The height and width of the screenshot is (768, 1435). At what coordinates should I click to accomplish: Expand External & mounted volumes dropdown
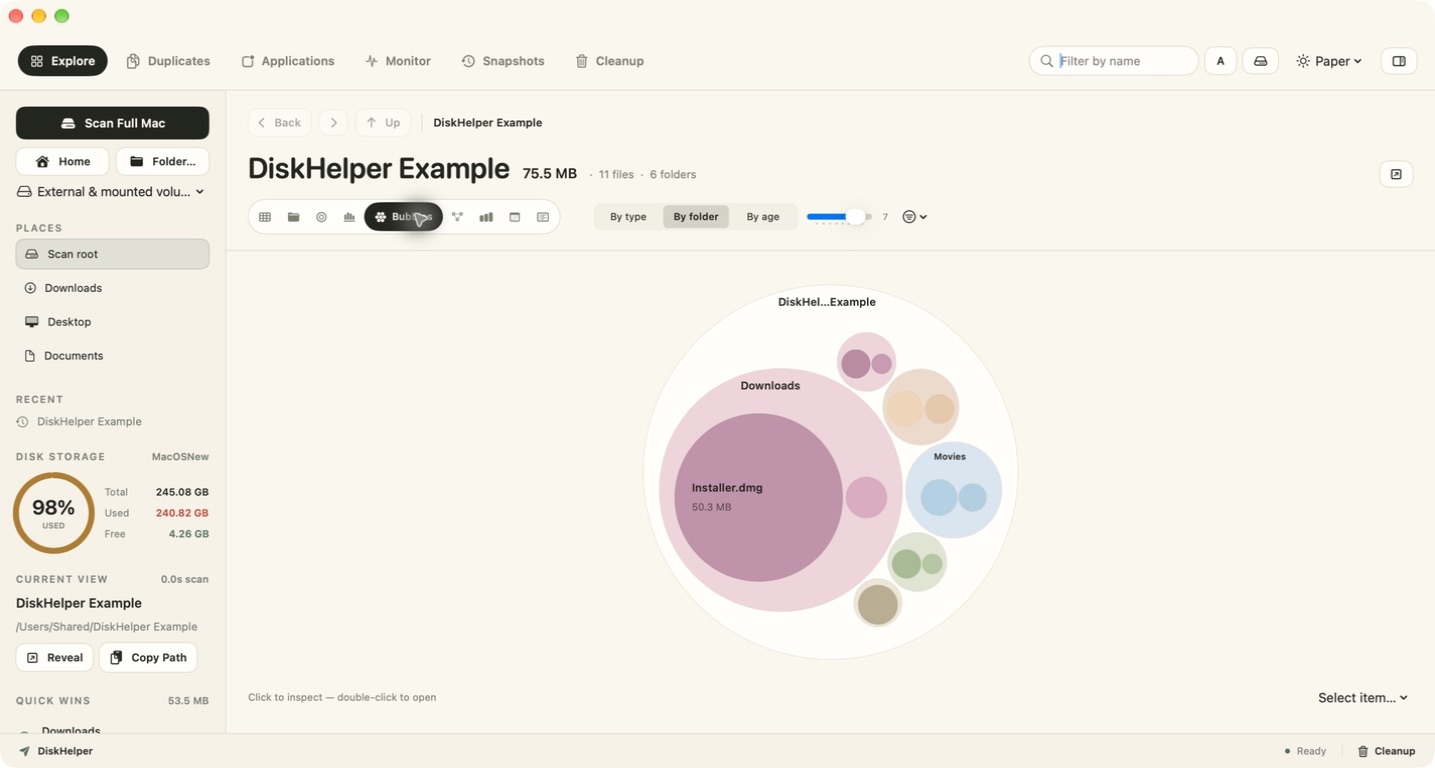pos(112,192)
